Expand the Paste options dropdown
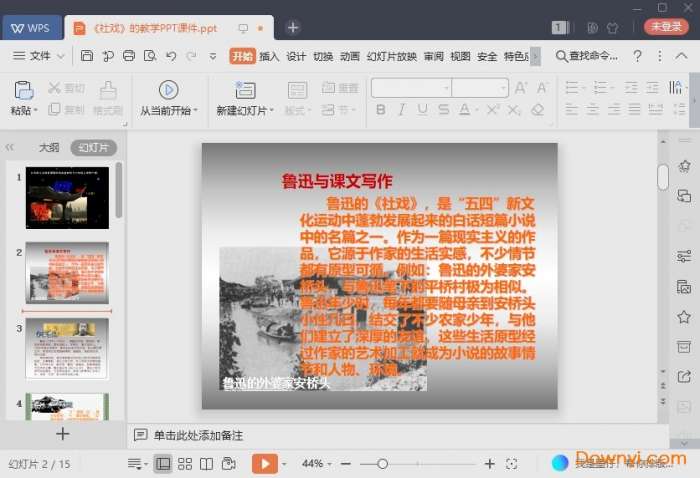This screenshot has width=700, height=478. tap(36, 110)
